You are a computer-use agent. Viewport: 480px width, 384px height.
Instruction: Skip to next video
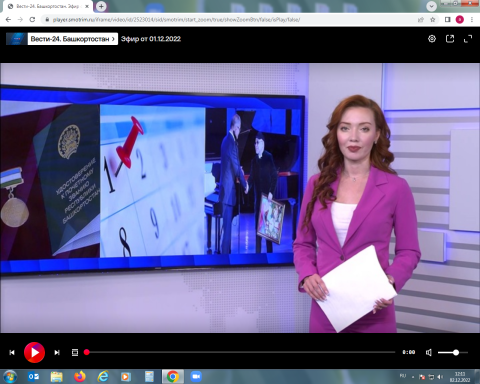[x=57, y=352]
